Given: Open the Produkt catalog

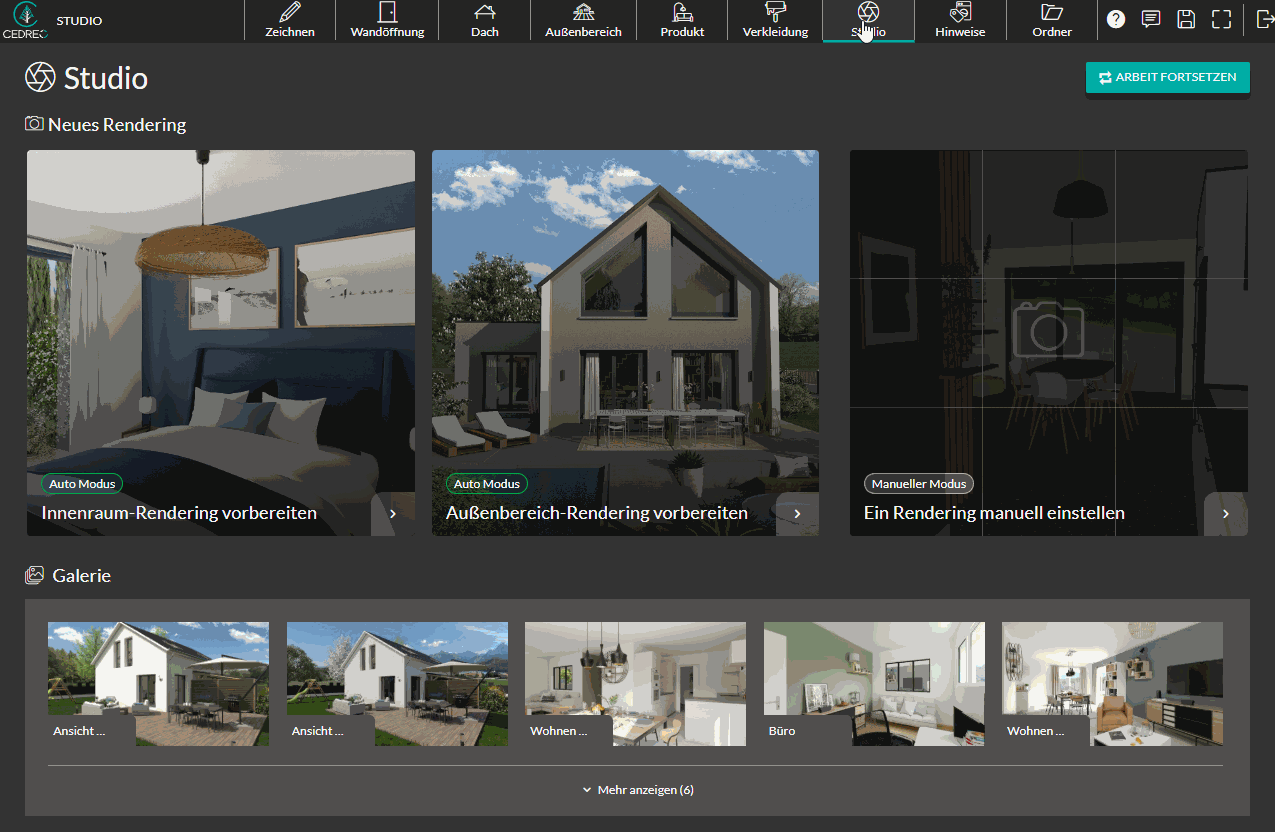Looking at the screenshot, I should (682, 21).
